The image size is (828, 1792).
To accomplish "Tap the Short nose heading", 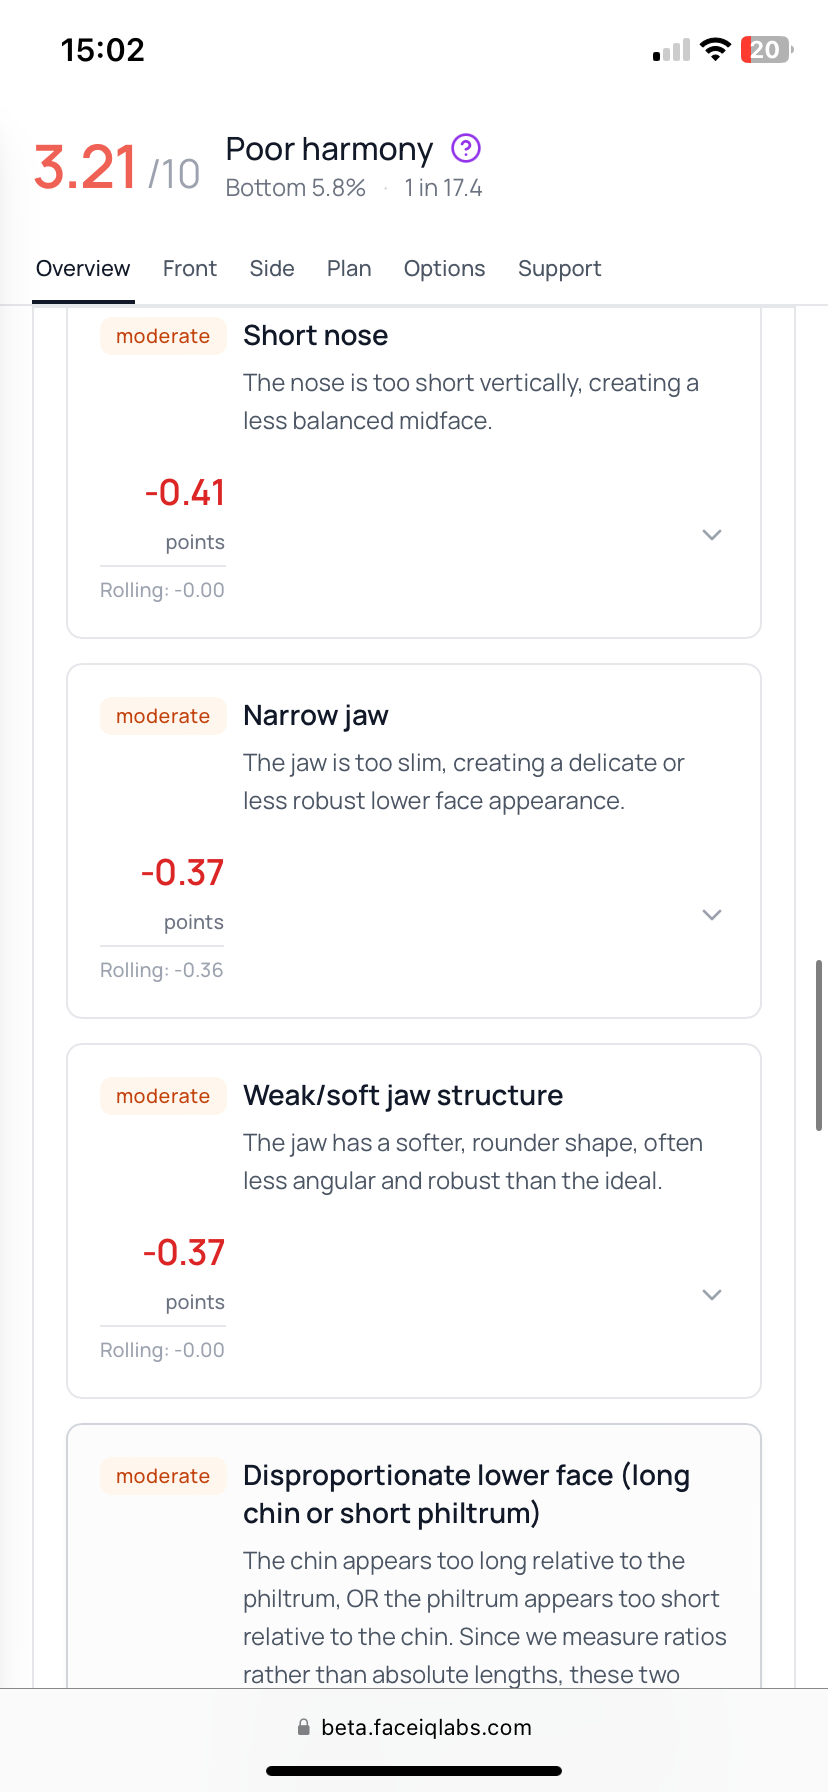I will click(x=316, y=336).
